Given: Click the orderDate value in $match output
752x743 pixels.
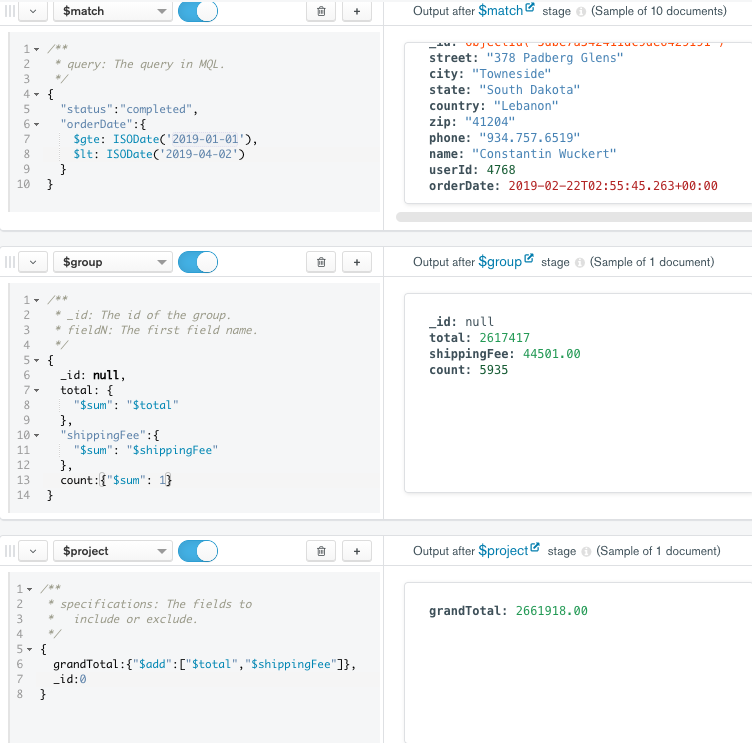Looking at the screenshot, I should (x=613, y=186).
